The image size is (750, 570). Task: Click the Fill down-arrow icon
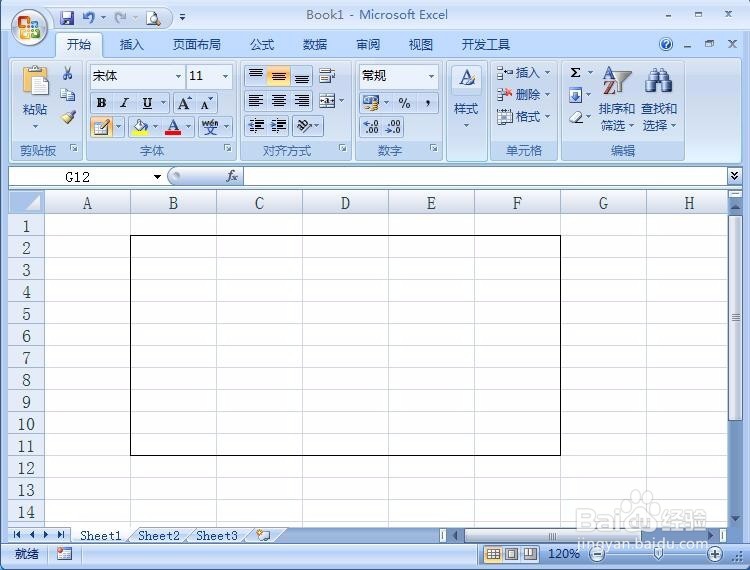coord(575,95)
